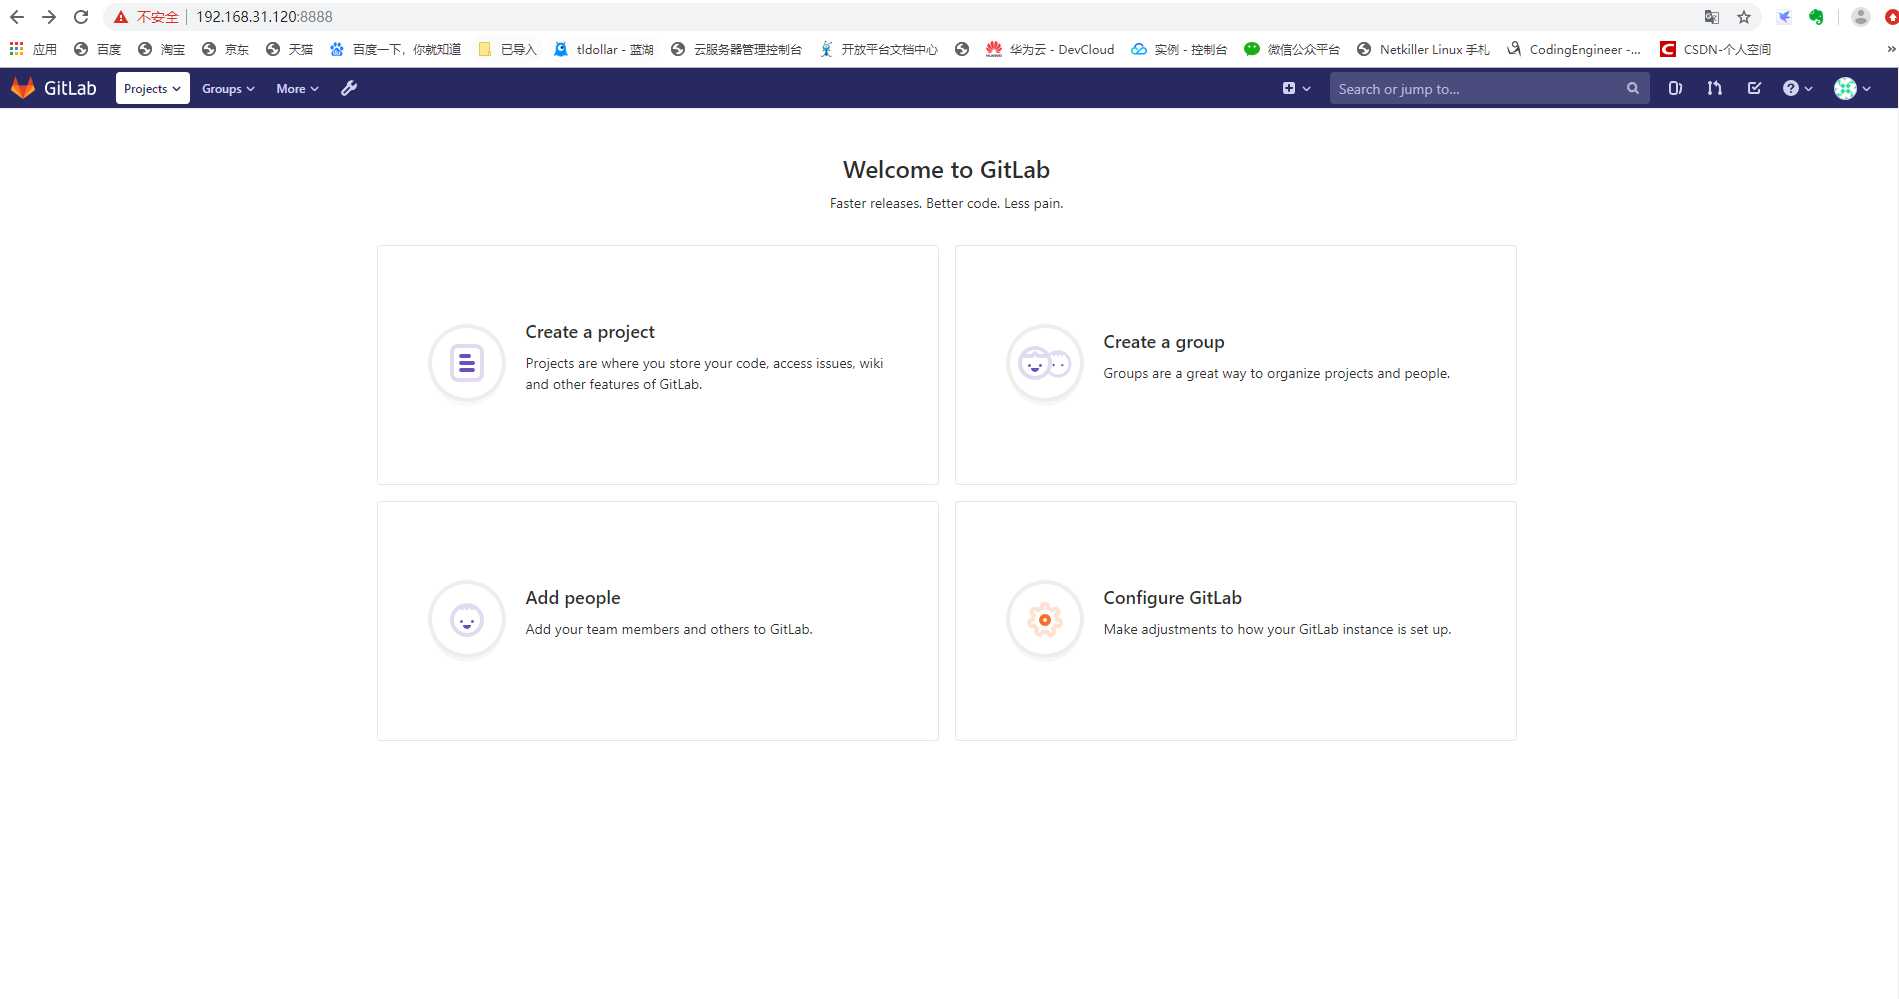
Task: Click the GitLab fox logo
Action: pyautogui.click(x=23, y=88)
